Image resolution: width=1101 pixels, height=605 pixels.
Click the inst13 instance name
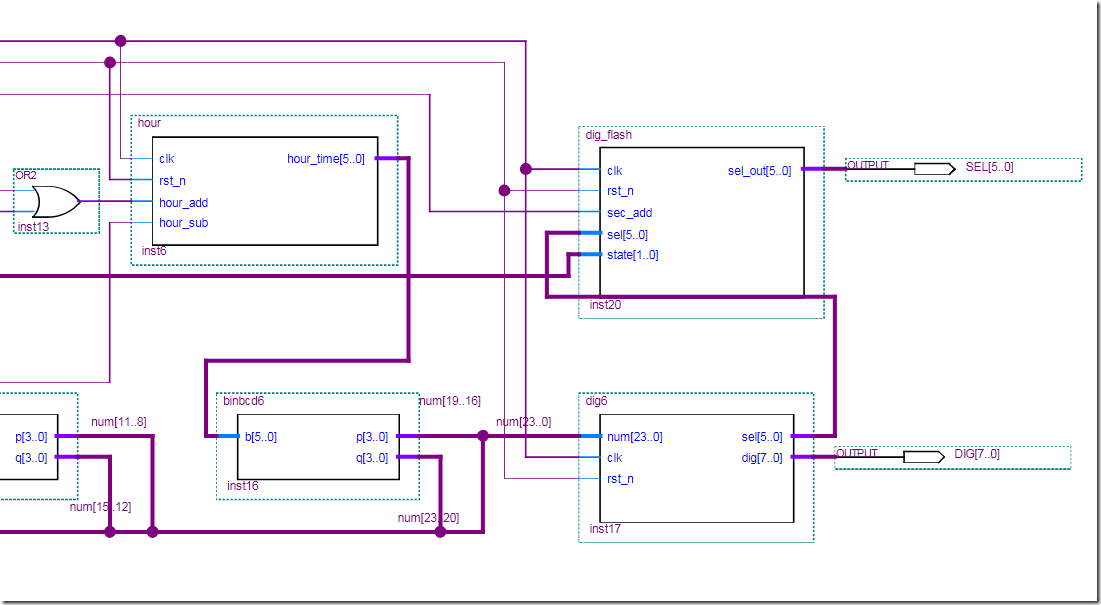[32, 226]
